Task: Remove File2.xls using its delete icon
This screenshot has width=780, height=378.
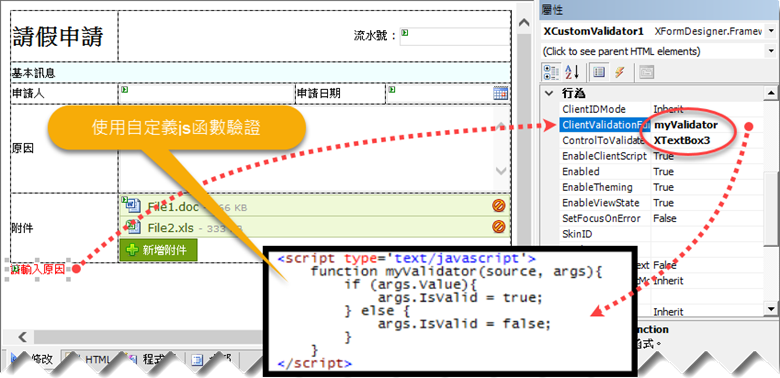Action: [x=499, y=227]
